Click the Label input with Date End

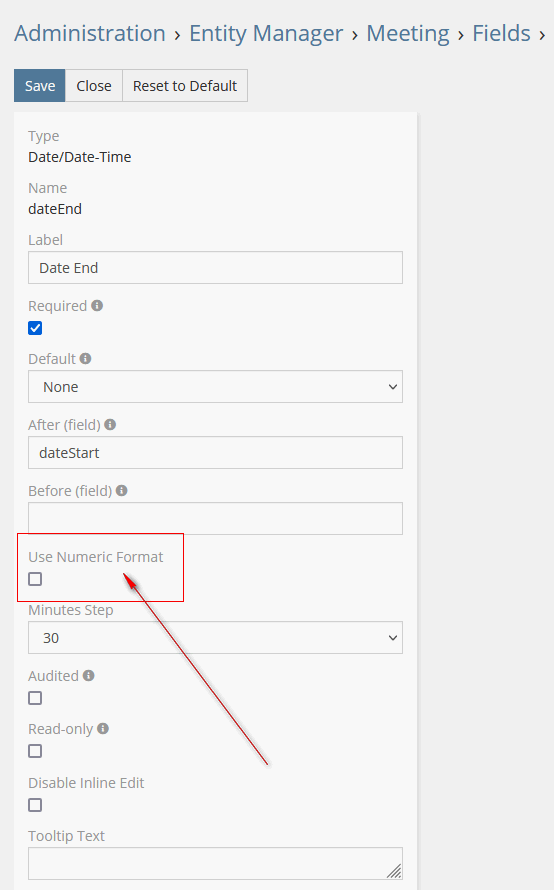tap(216, 267)
